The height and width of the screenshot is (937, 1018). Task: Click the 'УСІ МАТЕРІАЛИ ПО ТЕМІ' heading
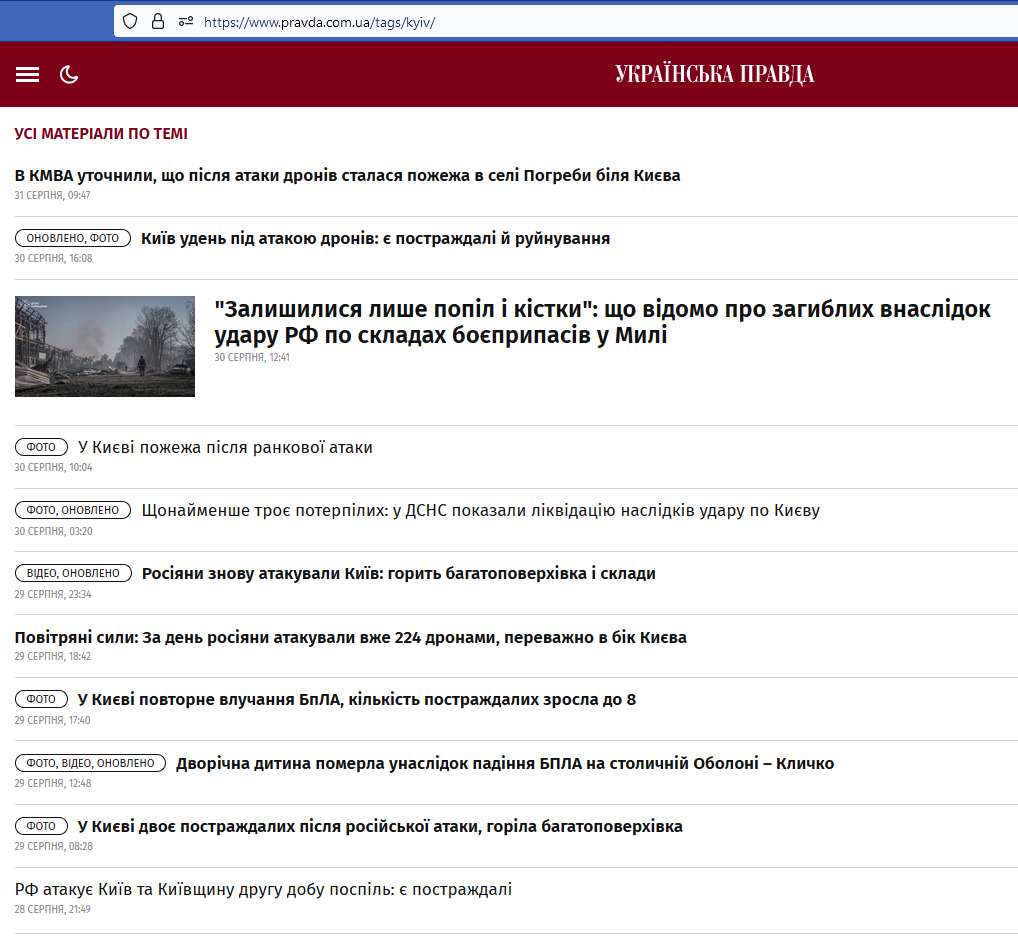(x=101, y=134)
